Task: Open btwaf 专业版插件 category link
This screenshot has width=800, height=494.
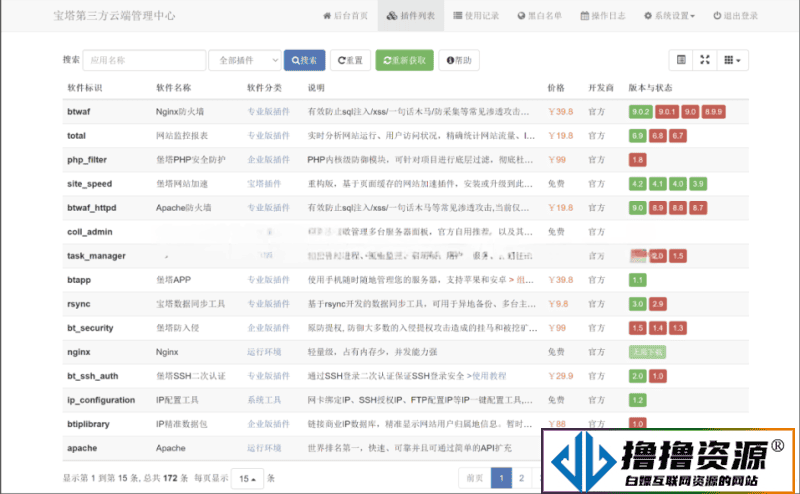Action: click(268, 112)
